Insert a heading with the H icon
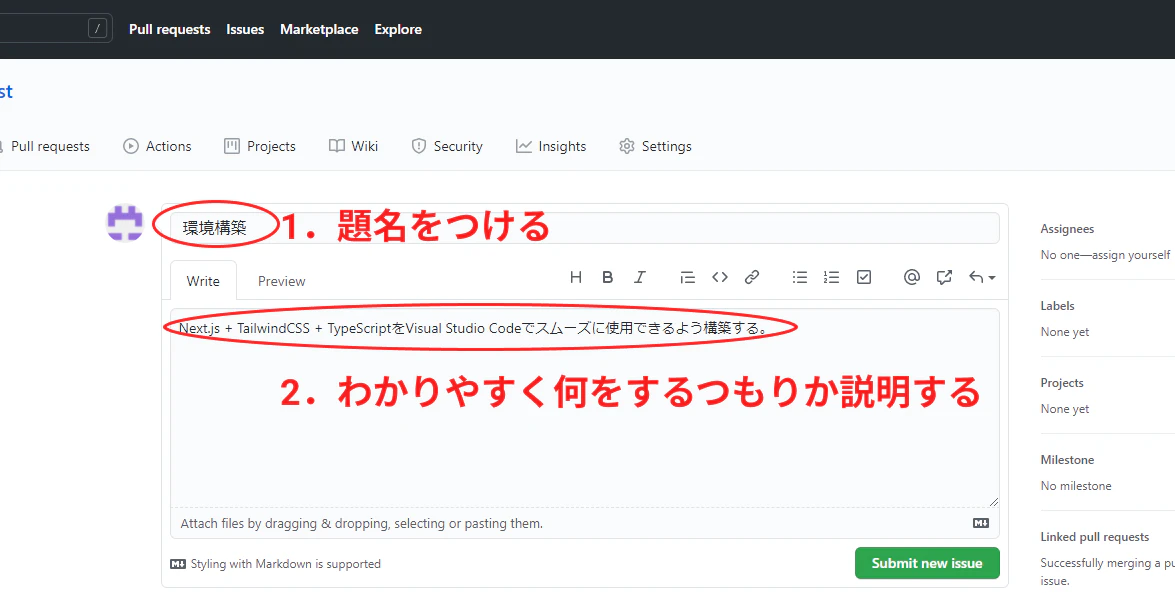Image resolution: width=1175 pixels, height=596 pixels. (x=576, y=277)
